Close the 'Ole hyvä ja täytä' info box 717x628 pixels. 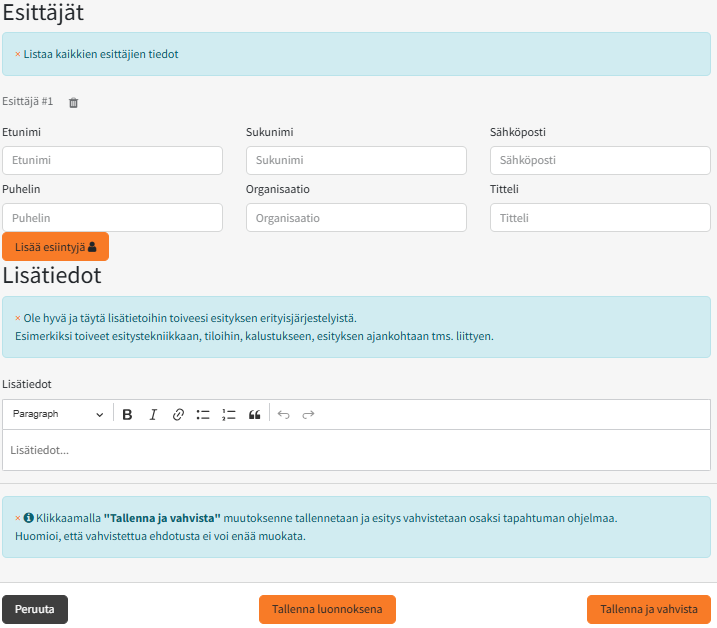(x=17, y=318)
